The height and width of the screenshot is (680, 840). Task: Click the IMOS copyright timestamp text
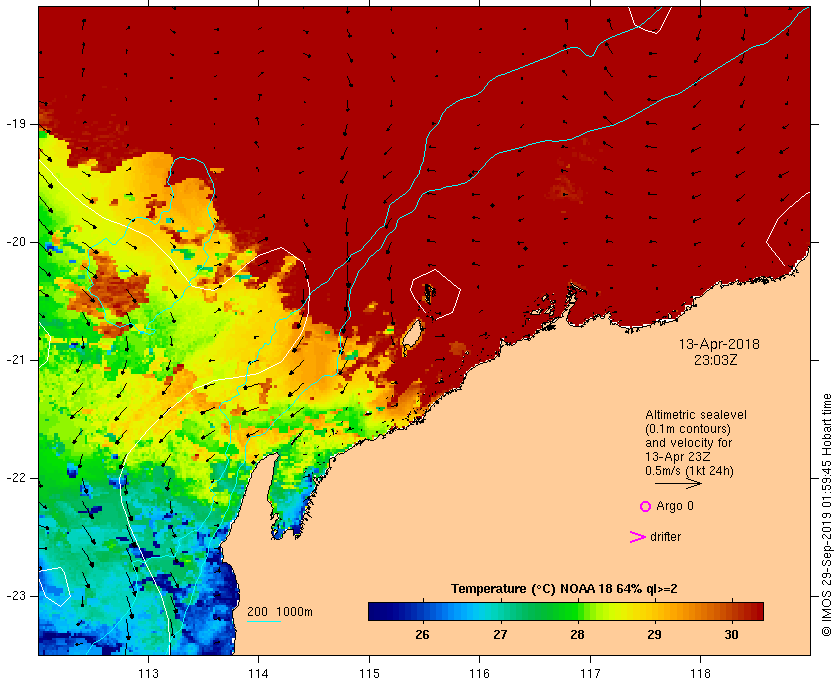tap(826, 515)
